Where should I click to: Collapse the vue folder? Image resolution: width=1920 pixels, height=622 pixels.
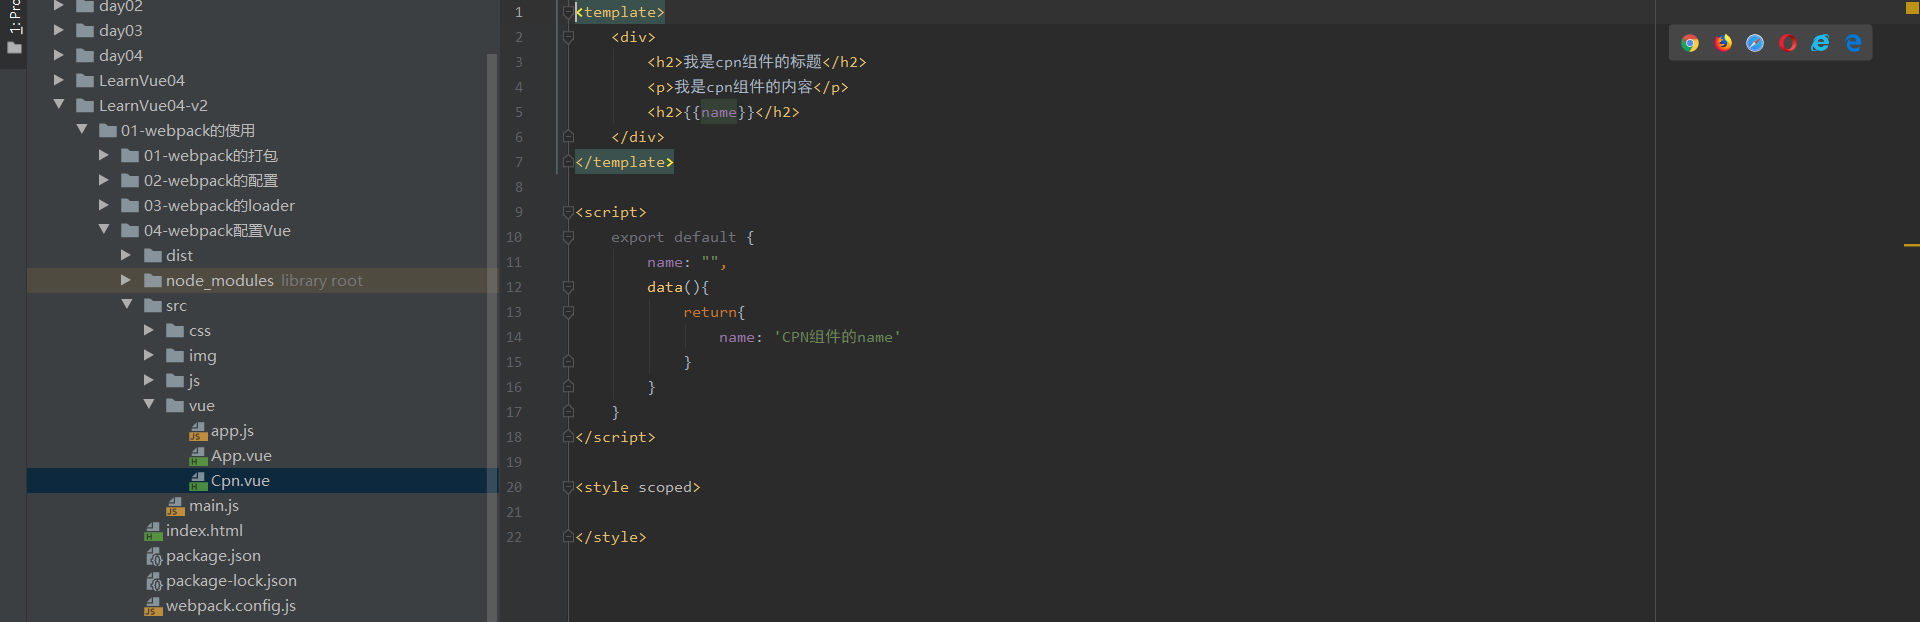(x=149, y=404)
